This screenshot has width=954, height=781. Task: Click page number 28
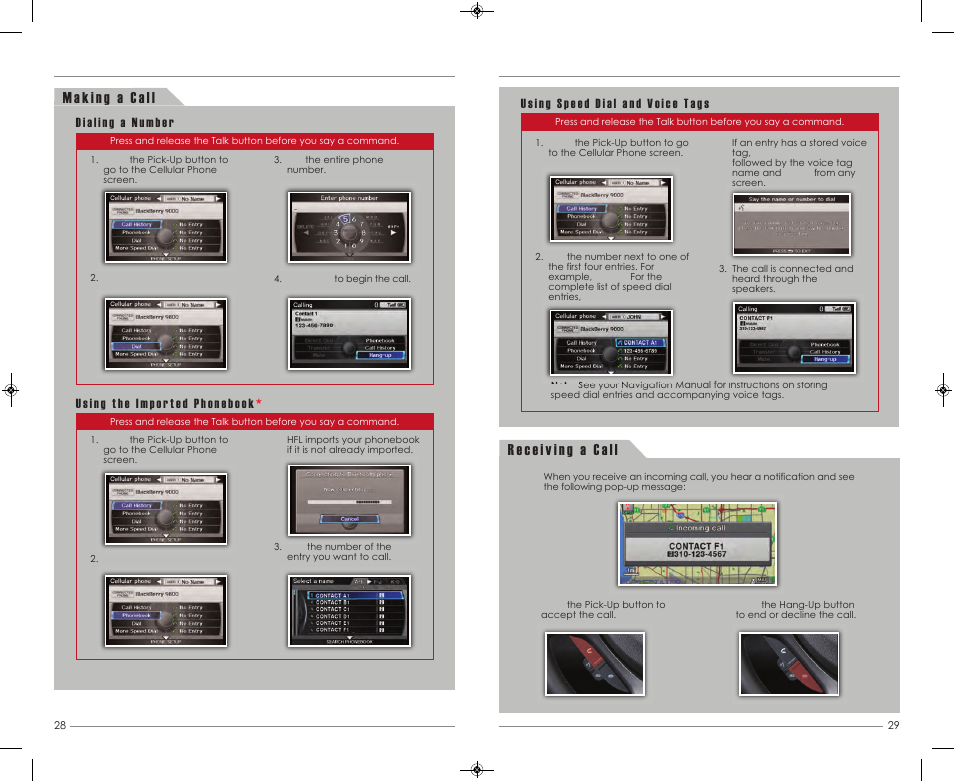point(60,725)
